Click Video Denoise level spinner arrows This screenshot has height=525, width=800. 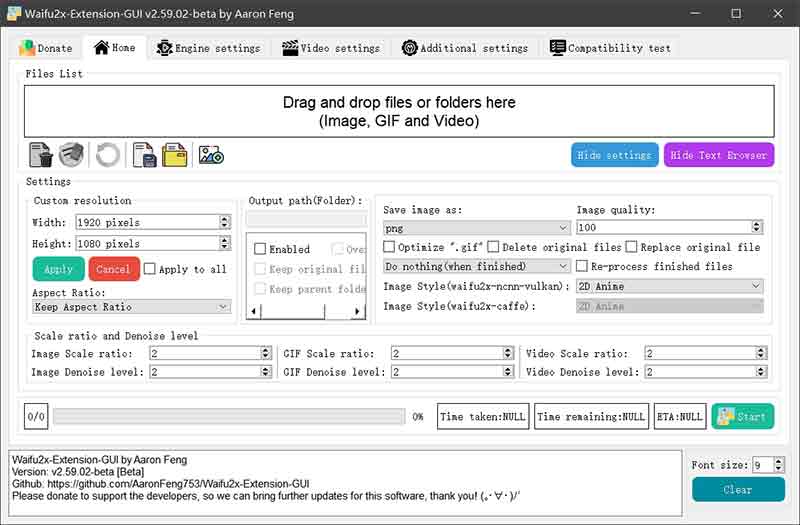pos(761,371)
